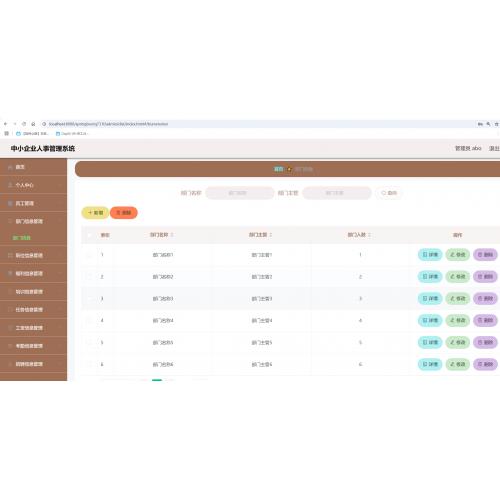Viewport: 500px width, 500px height.
Task: Open details for row 1 (cyan button)
Action: coord(430,255)
